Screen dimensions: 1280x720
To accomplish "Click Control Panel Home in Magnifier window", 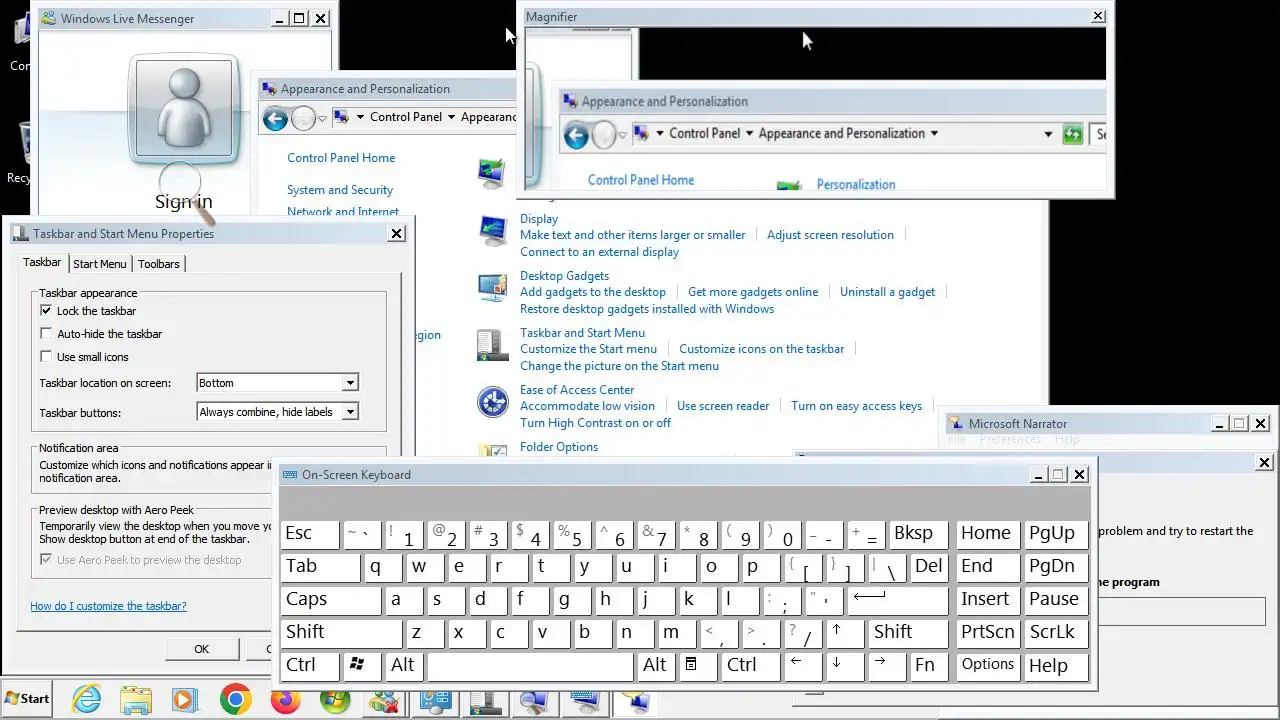I will point(641,180).
